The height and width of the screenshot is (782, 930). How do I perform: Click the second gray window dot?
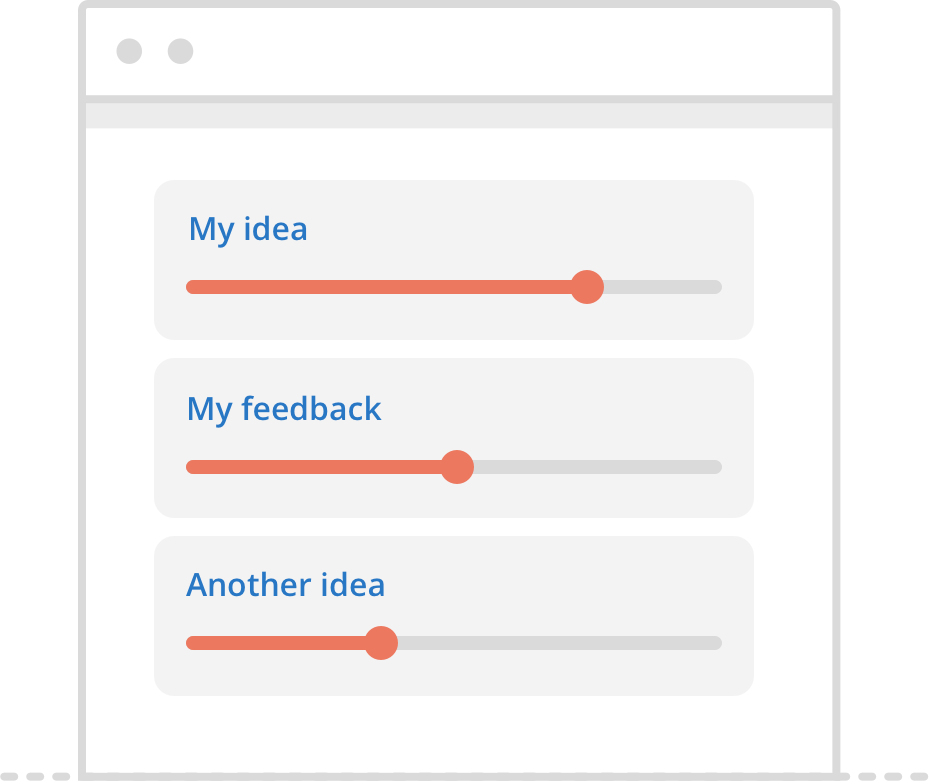[x=180, y=51]
